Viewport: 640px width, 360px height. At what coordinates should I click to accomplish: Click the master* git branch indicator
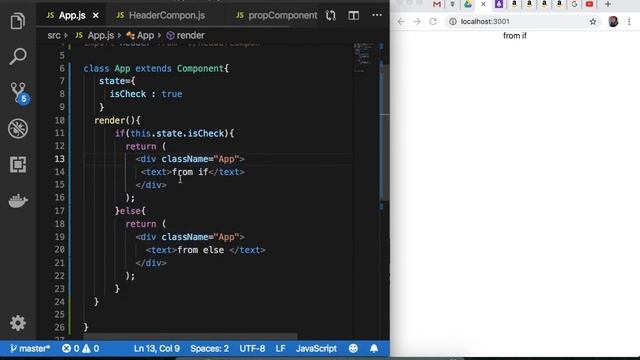[x=30, y=349]
